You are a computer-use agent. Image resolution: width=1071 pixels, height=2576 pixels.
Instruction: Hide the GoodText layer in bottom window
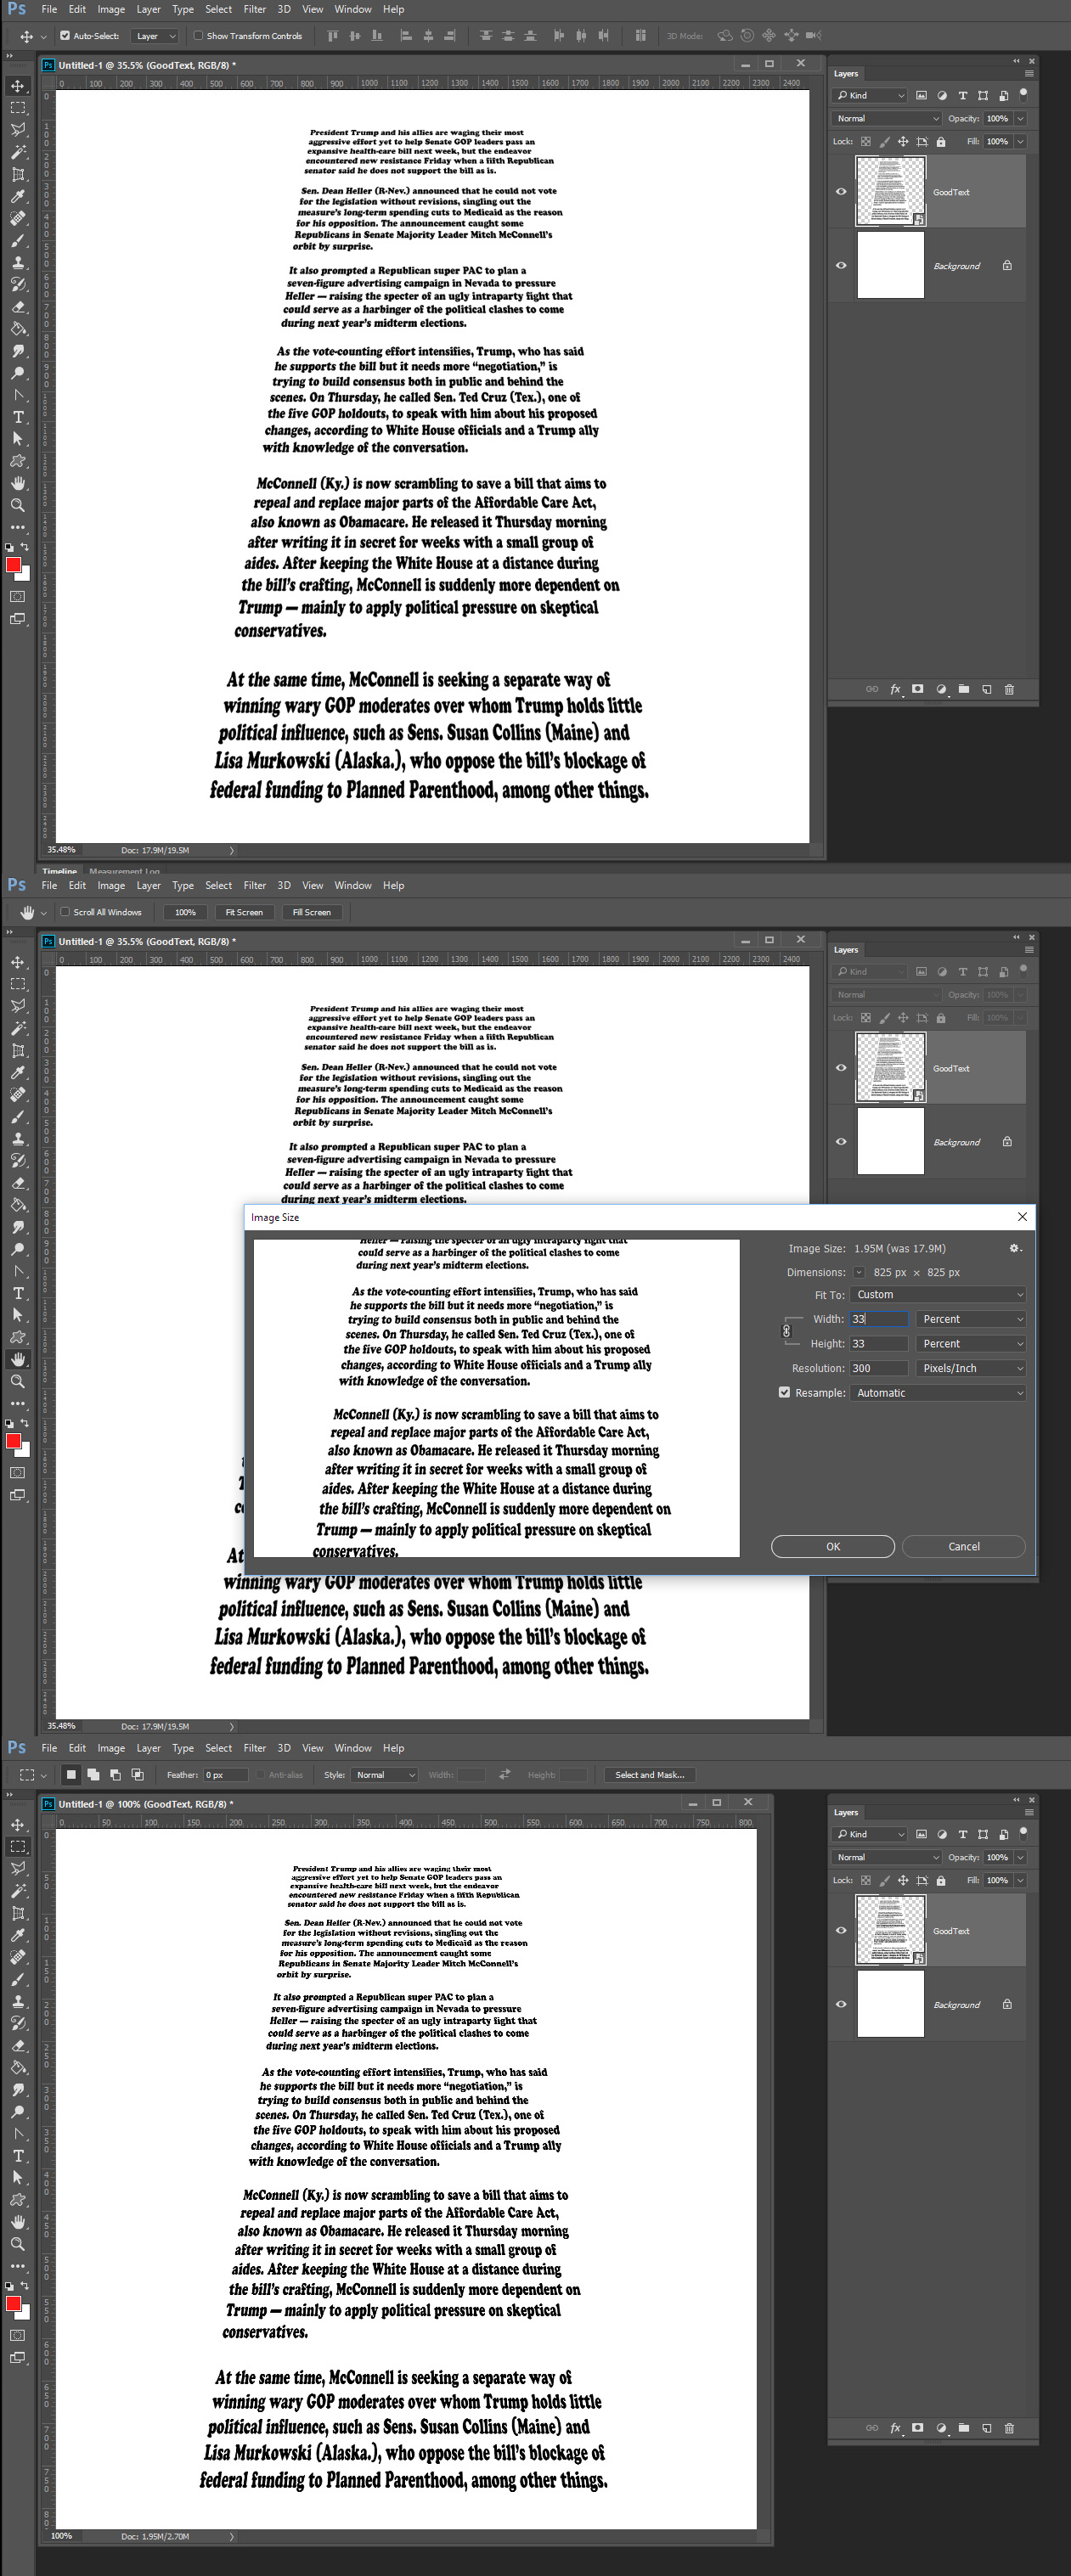(x=841, y=1931)
